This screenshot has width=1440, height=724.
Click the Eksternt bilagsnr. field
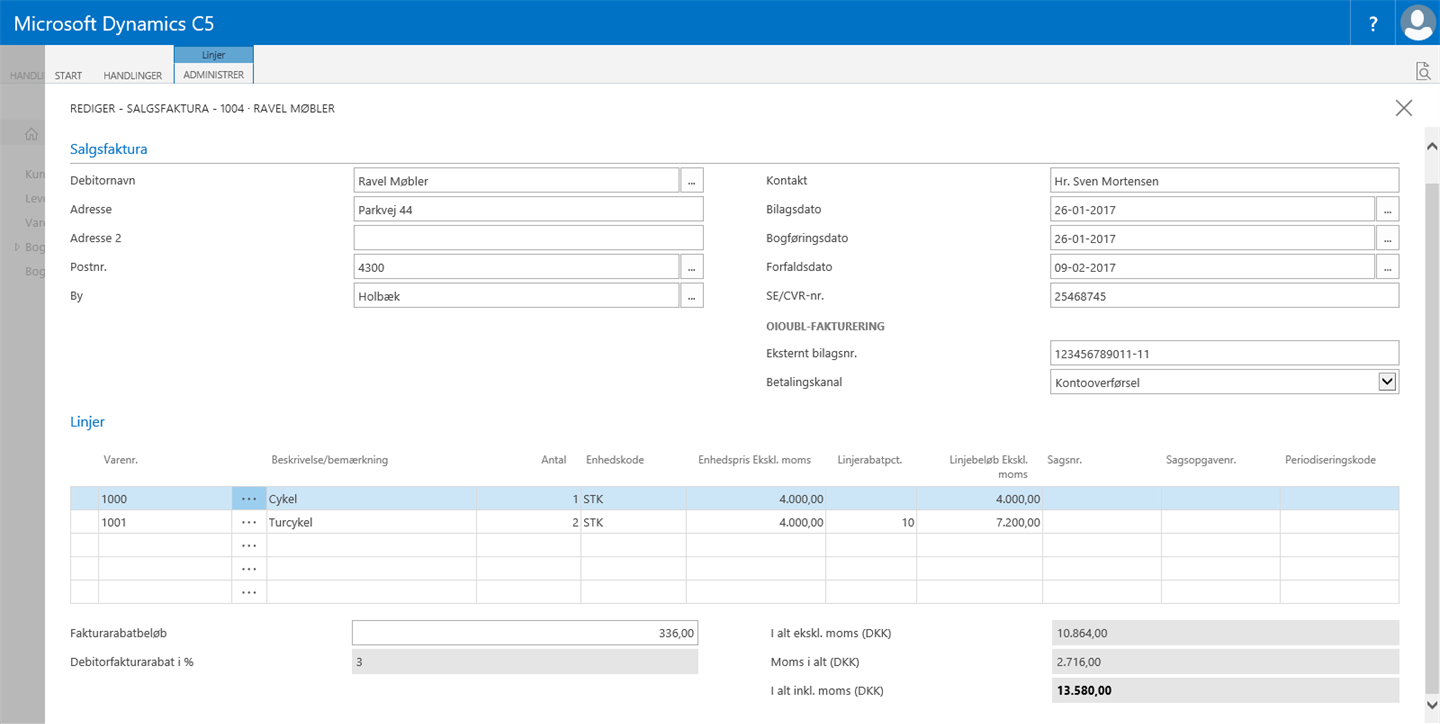[x=1224, y=353]
